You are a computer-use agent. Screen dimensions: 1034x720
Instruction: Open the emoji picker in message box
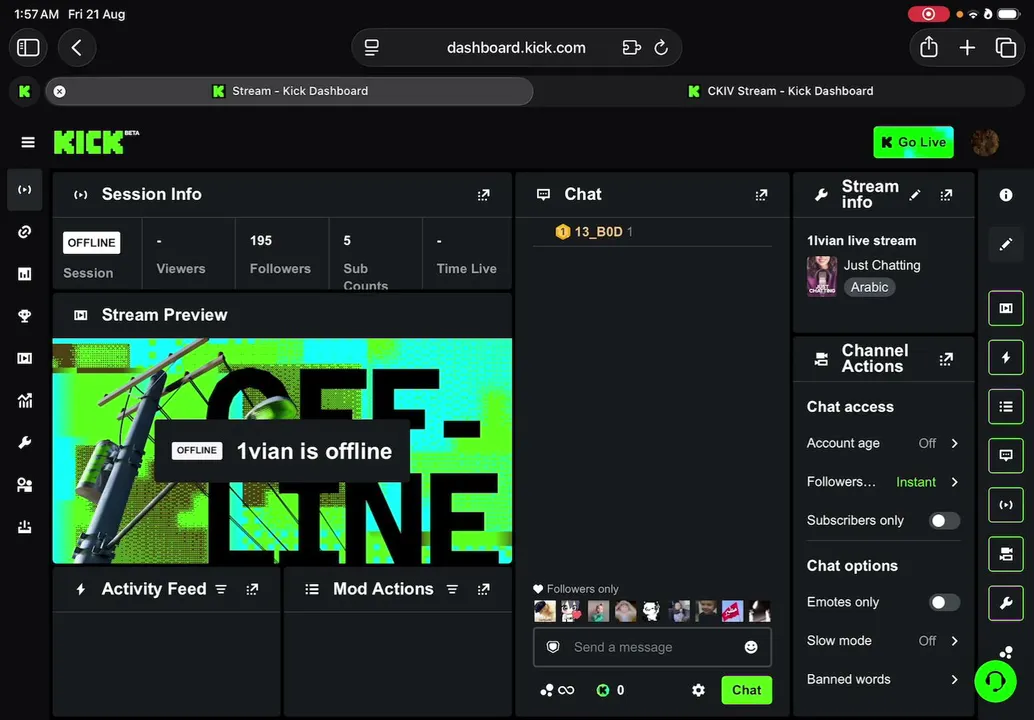coord(750,647)
